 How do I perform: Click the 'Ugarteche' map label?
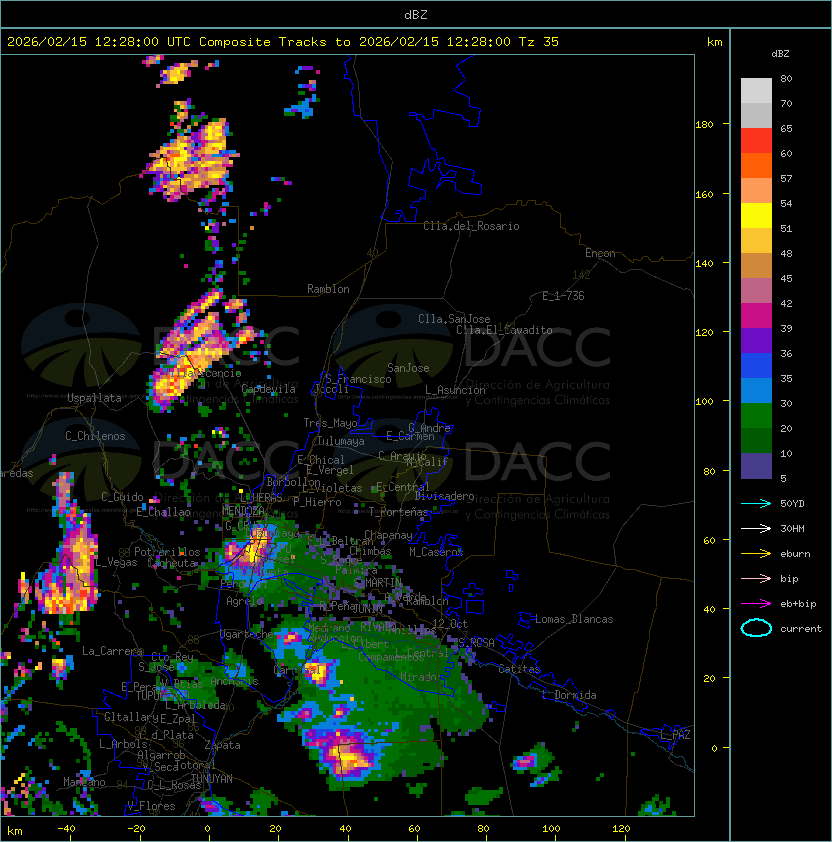247,634
